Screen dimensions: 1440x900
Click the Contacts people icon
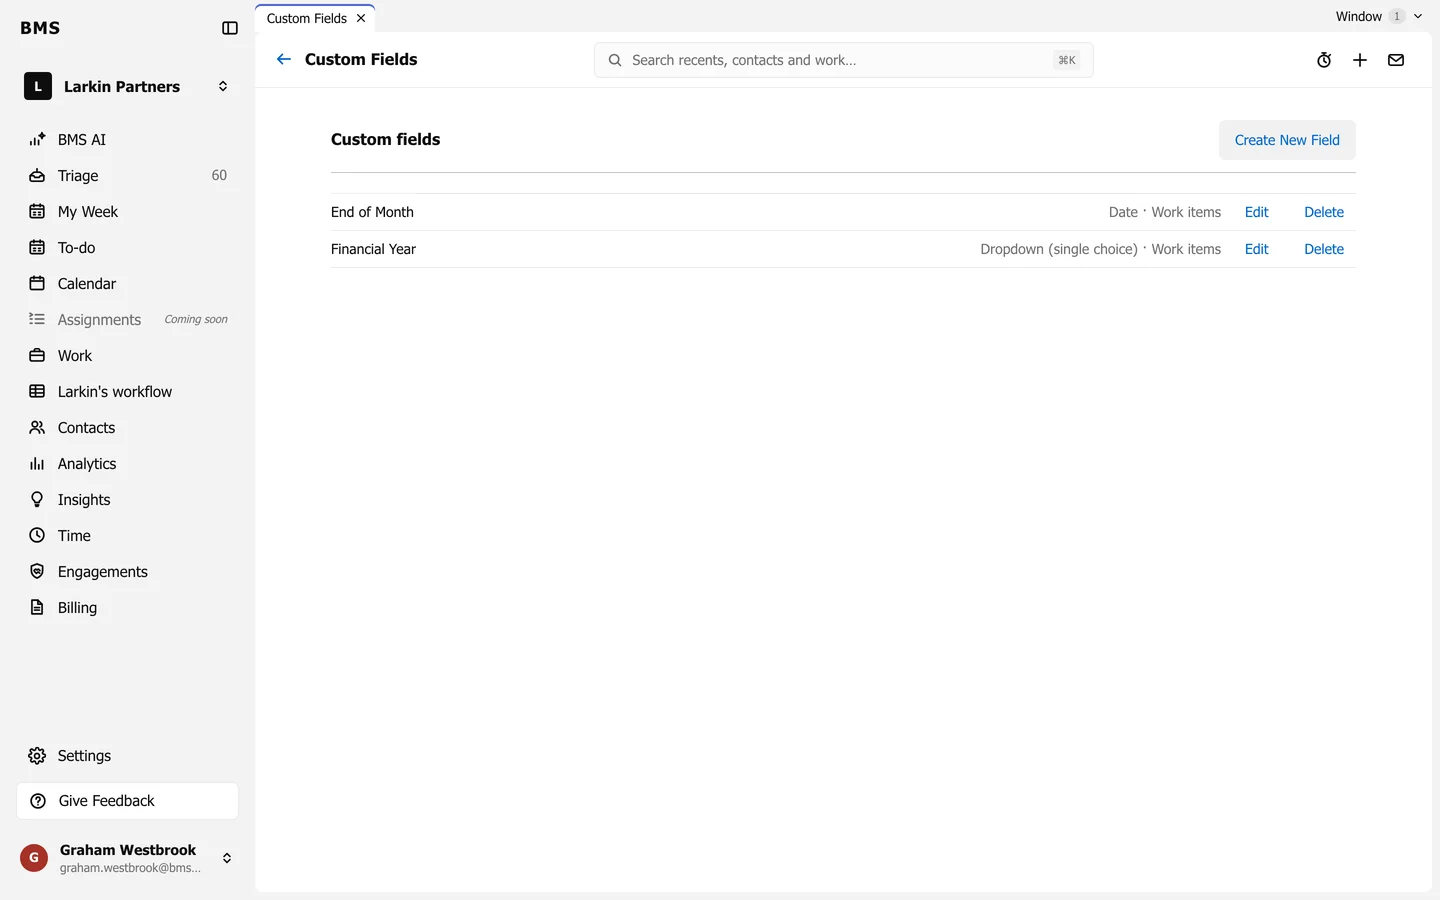coord(37,428)
